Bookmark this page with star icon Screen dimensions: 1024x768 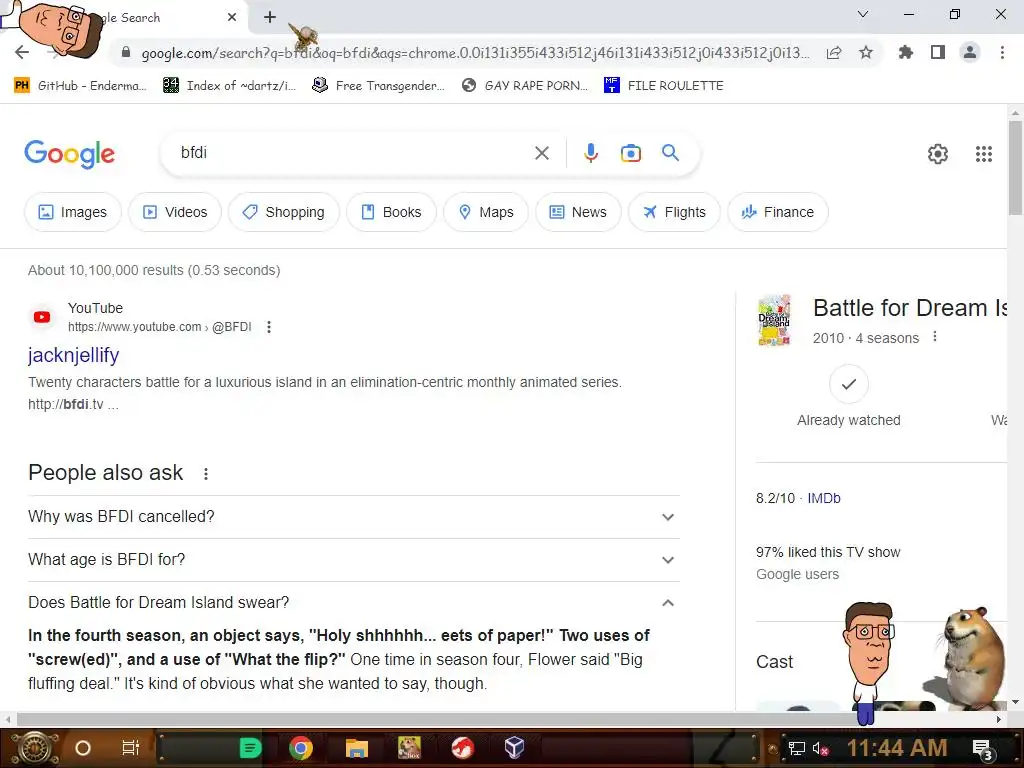[866, 52]
